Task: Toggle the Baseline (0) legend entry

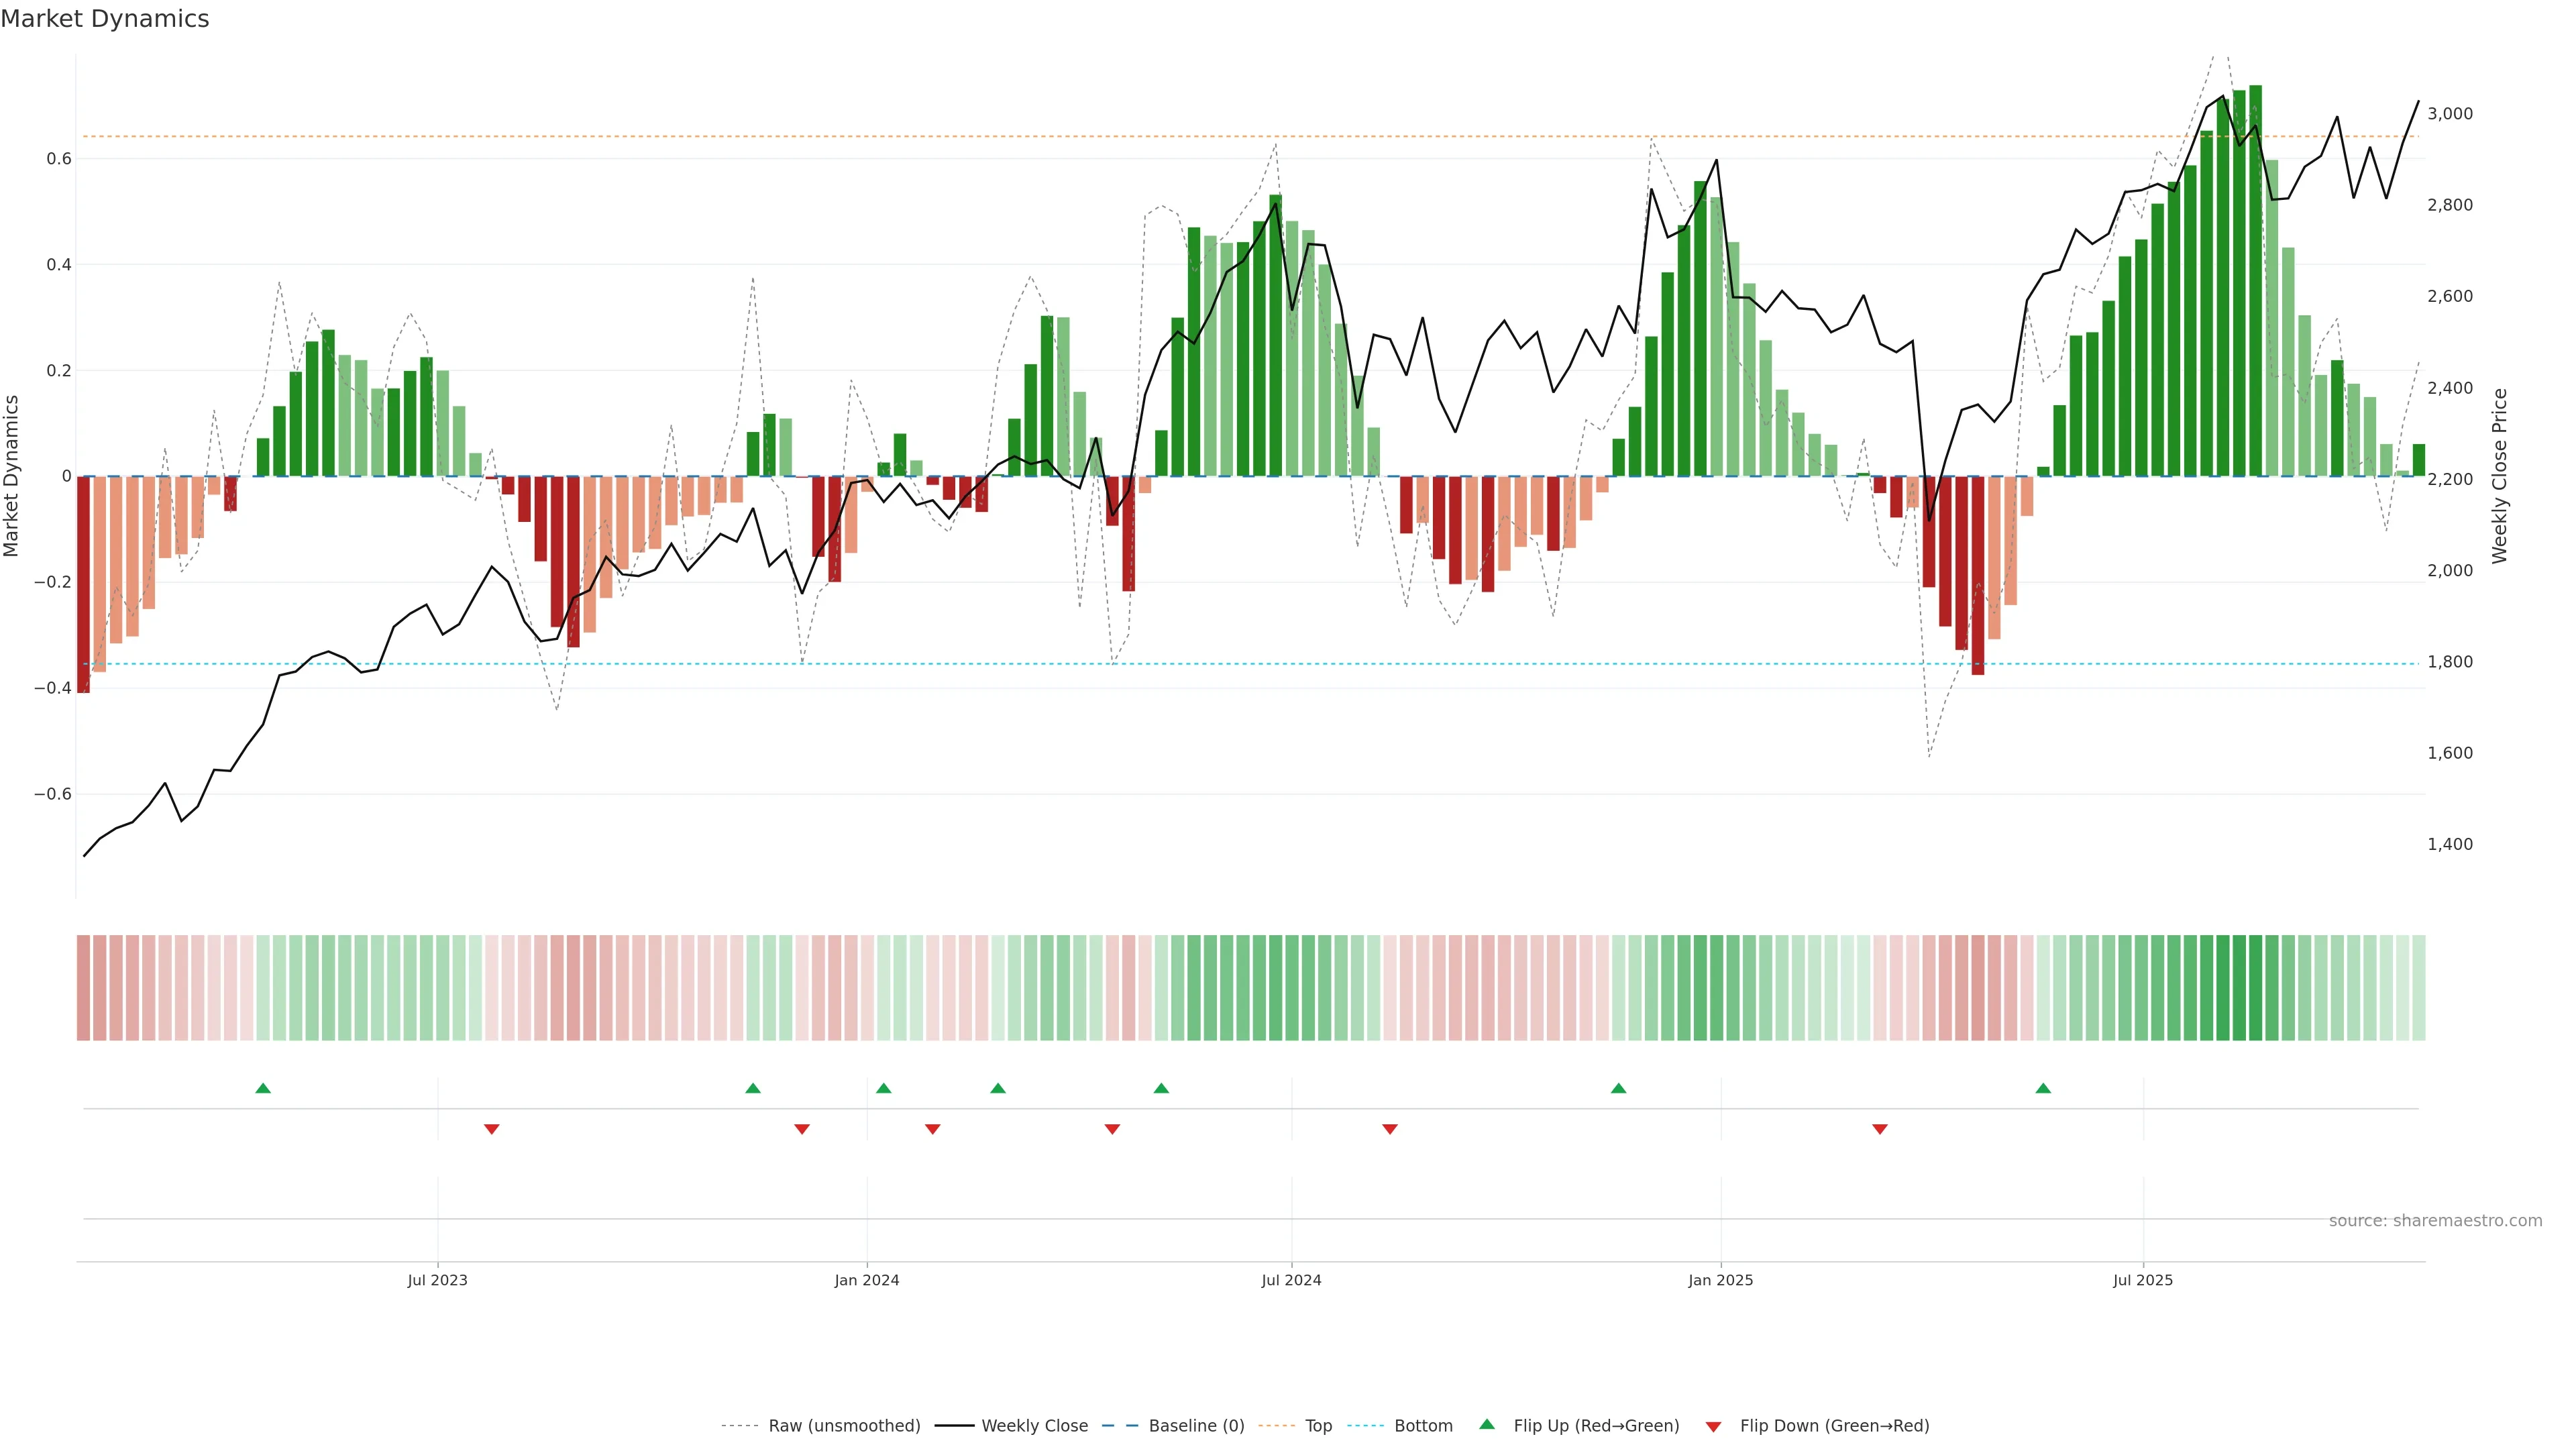Action: point(1196,1426)
